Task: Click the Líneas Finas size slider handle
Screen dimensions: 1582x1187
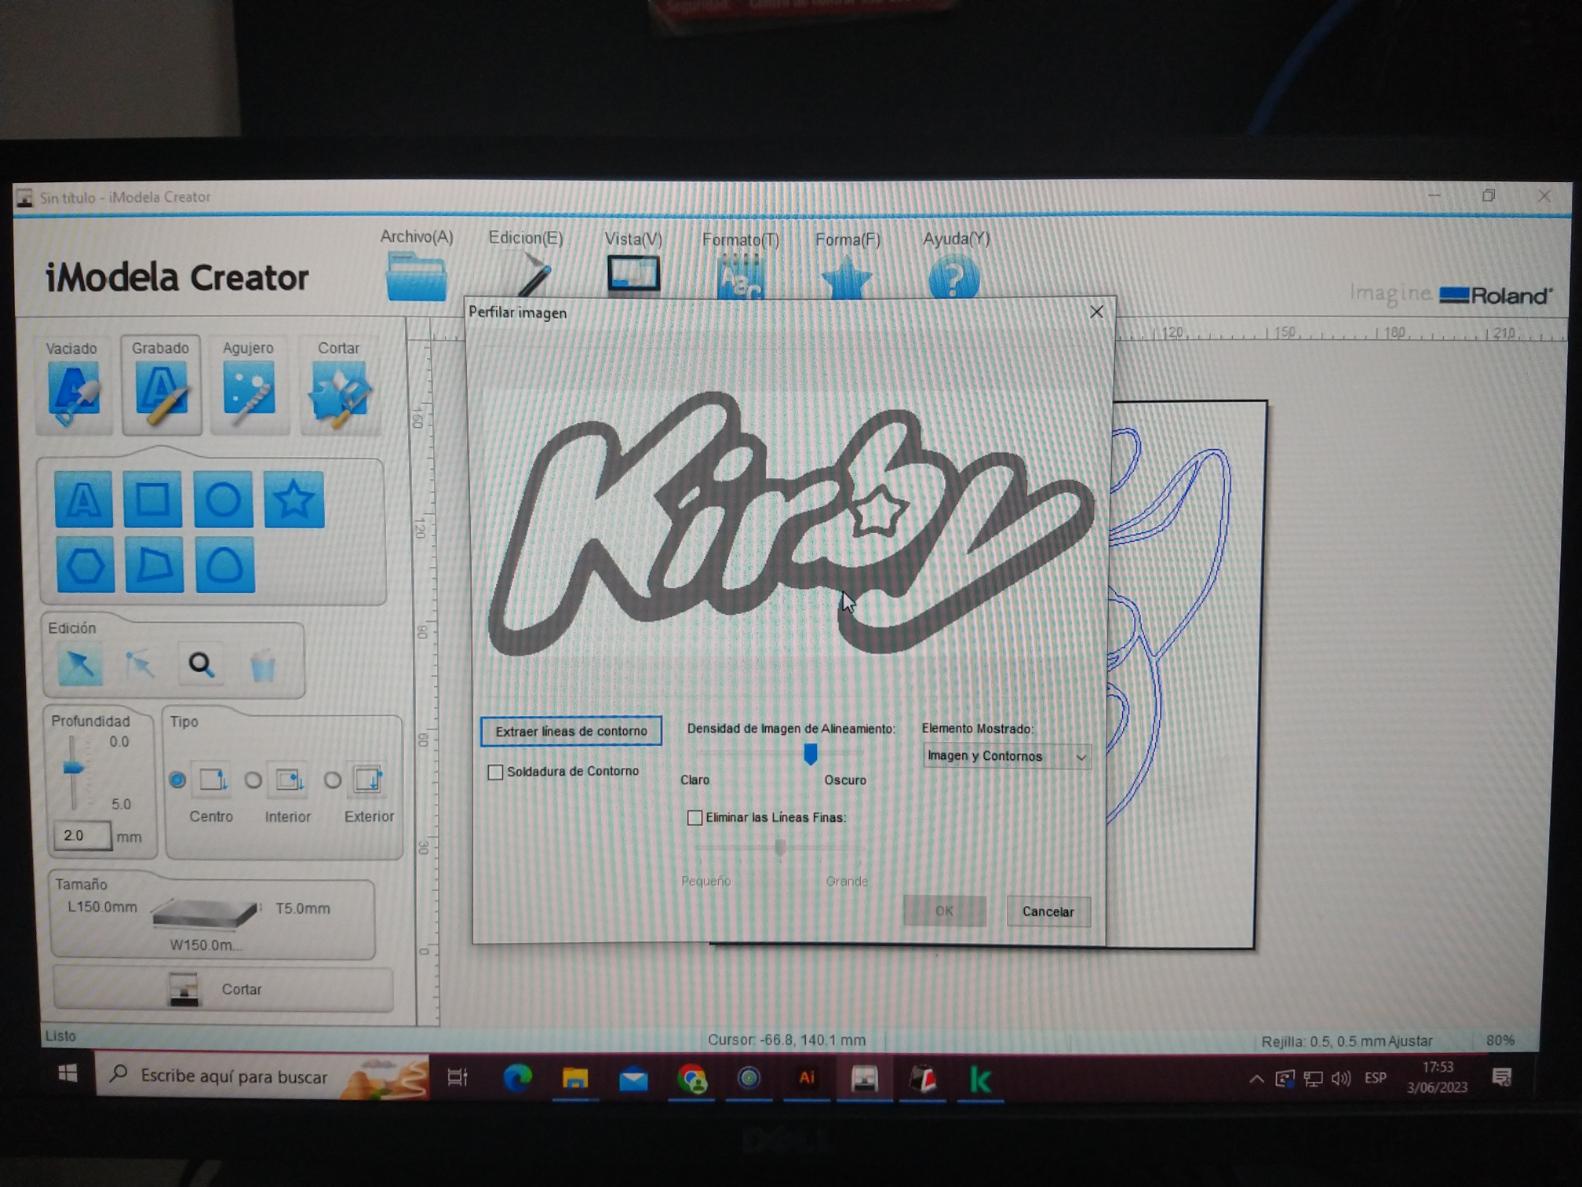Action: pyautogui.click(x=780, y=848)
